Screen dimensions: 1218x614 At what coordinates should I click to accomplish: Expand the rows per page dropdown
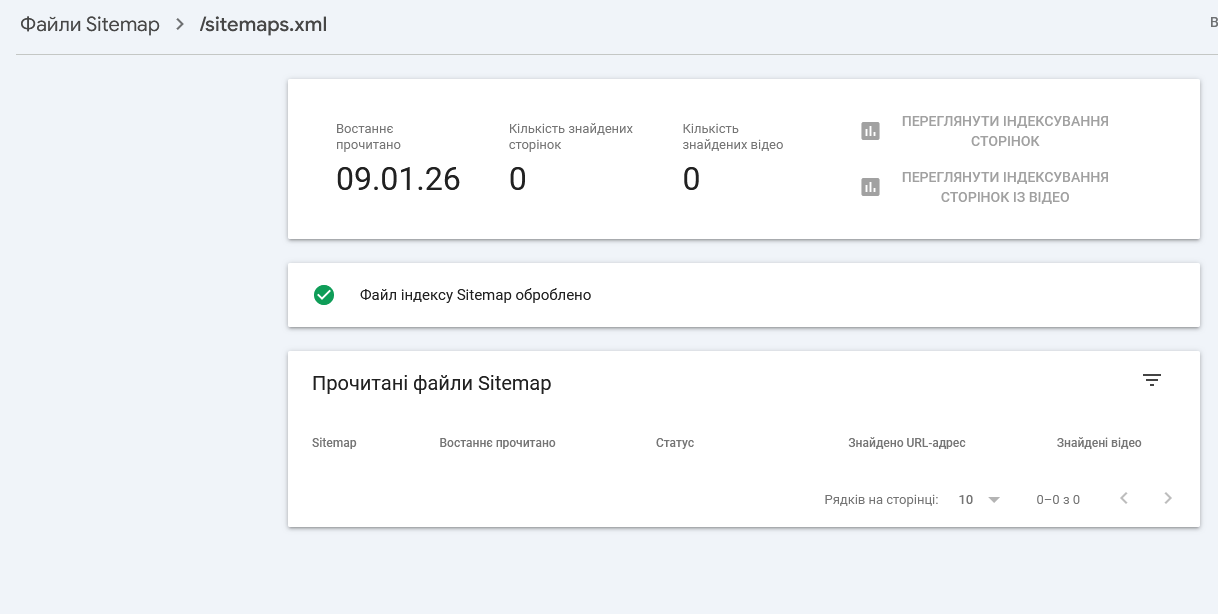[x=979, y=499]
